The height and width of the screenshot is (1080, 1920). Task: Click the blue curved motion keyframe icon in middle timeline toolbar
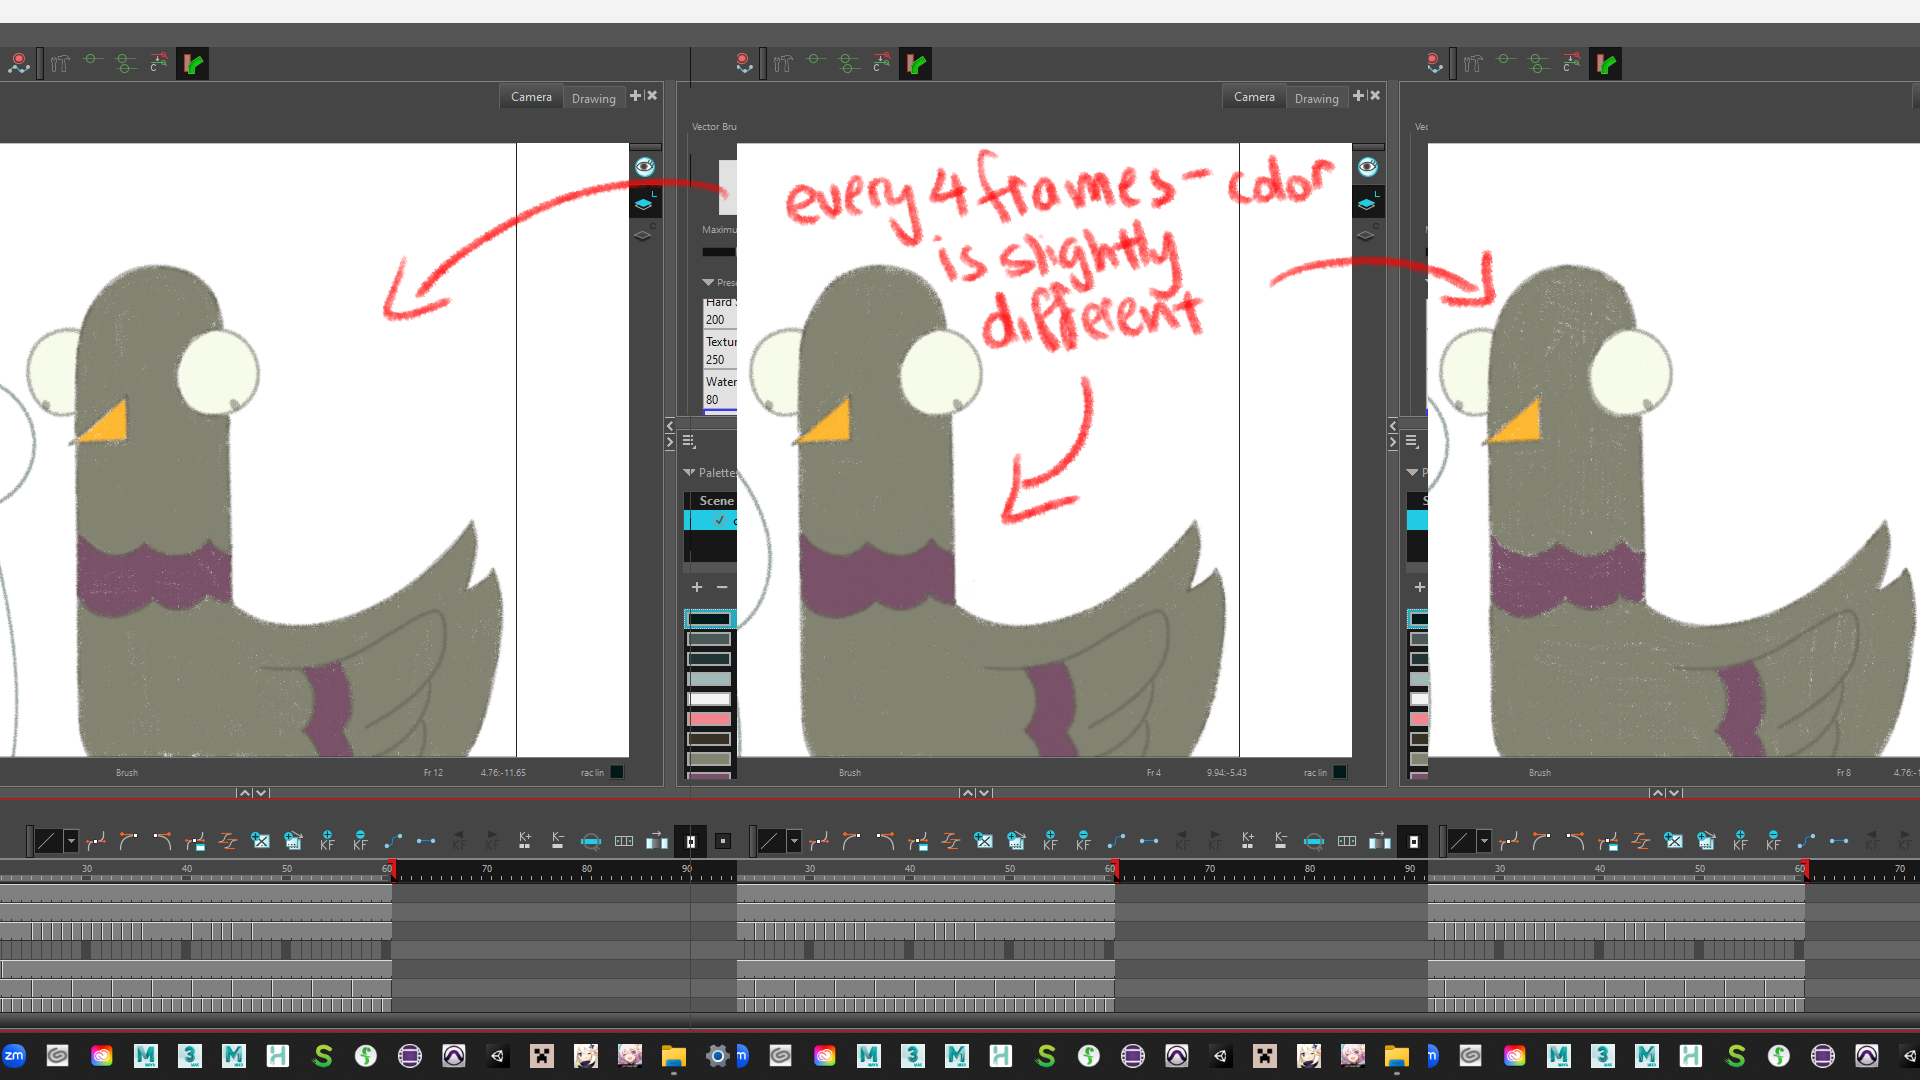tap(1116, 841)
